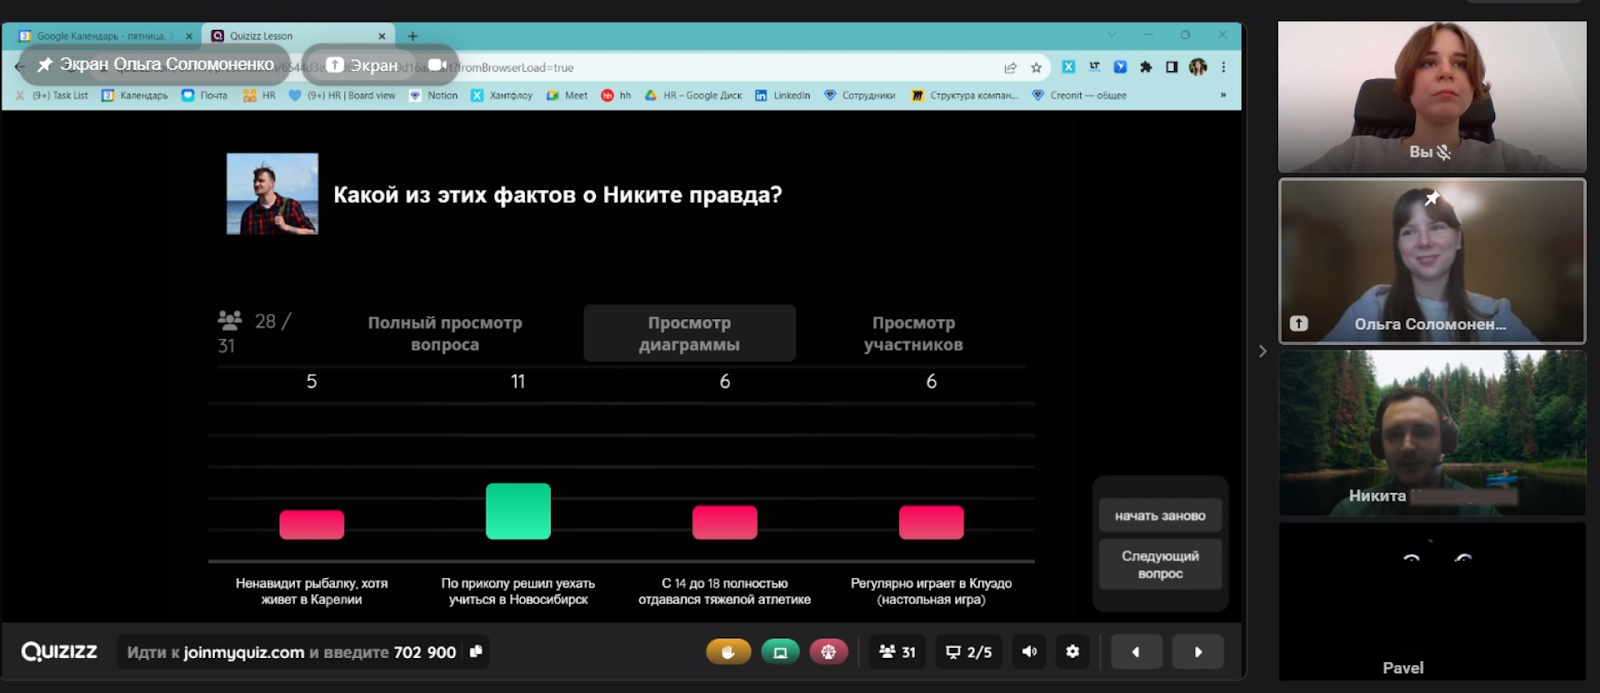This screenshot has height=693, width=1600.
Task: Open the browser extensions puzzle icon
Action: (1146, 67)
